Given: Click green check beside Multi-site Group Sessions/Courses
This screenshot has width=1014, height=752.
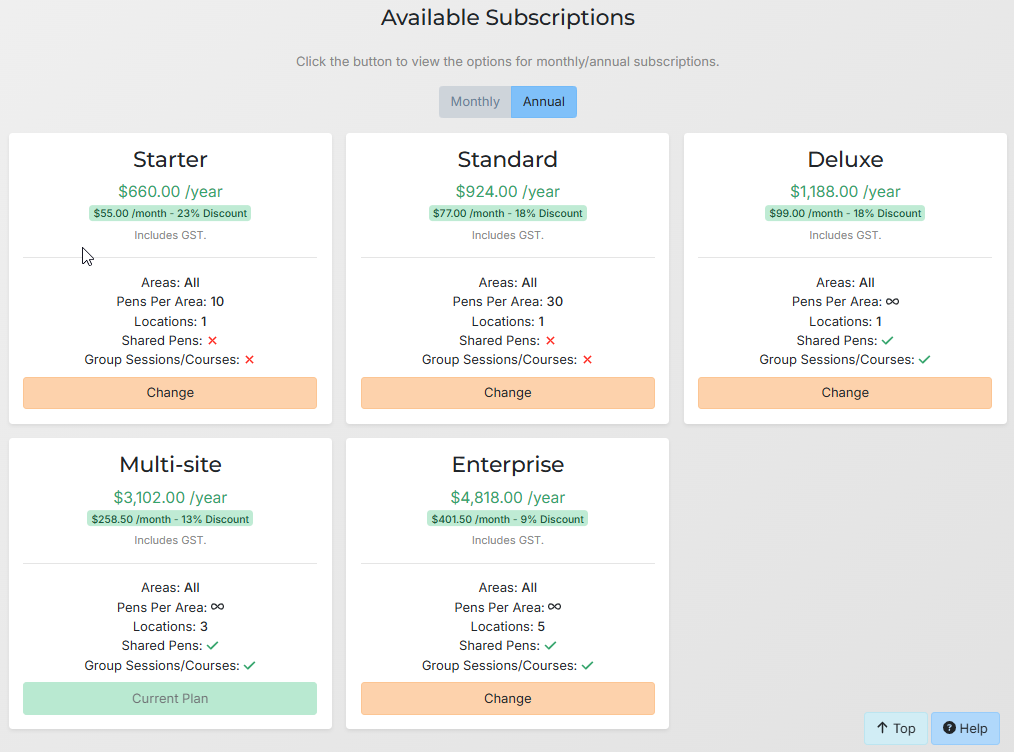Looking at the screenshot, I should [x=250, y=665].
